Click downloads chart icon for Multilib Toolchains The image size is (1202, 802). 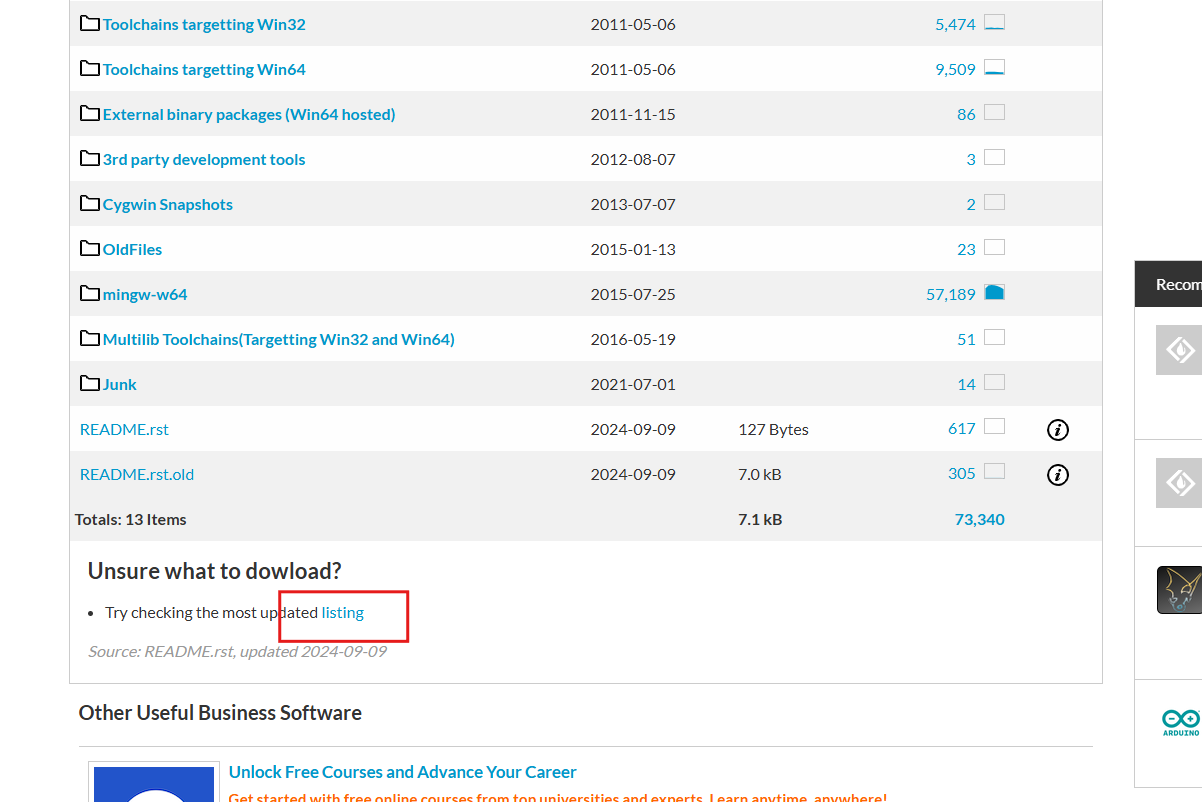[994, 337]
